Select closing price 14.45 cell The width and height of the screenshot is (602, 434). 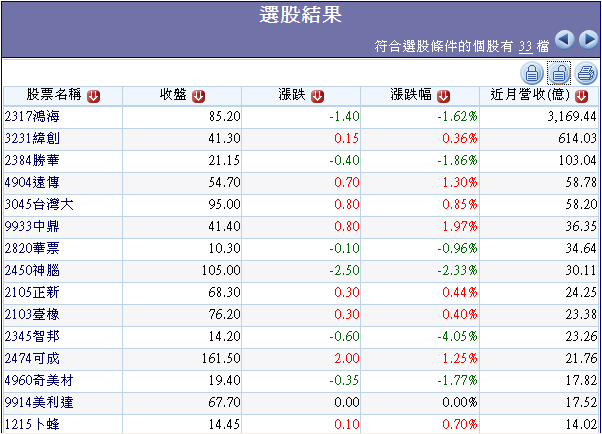(x=182, y=424)
